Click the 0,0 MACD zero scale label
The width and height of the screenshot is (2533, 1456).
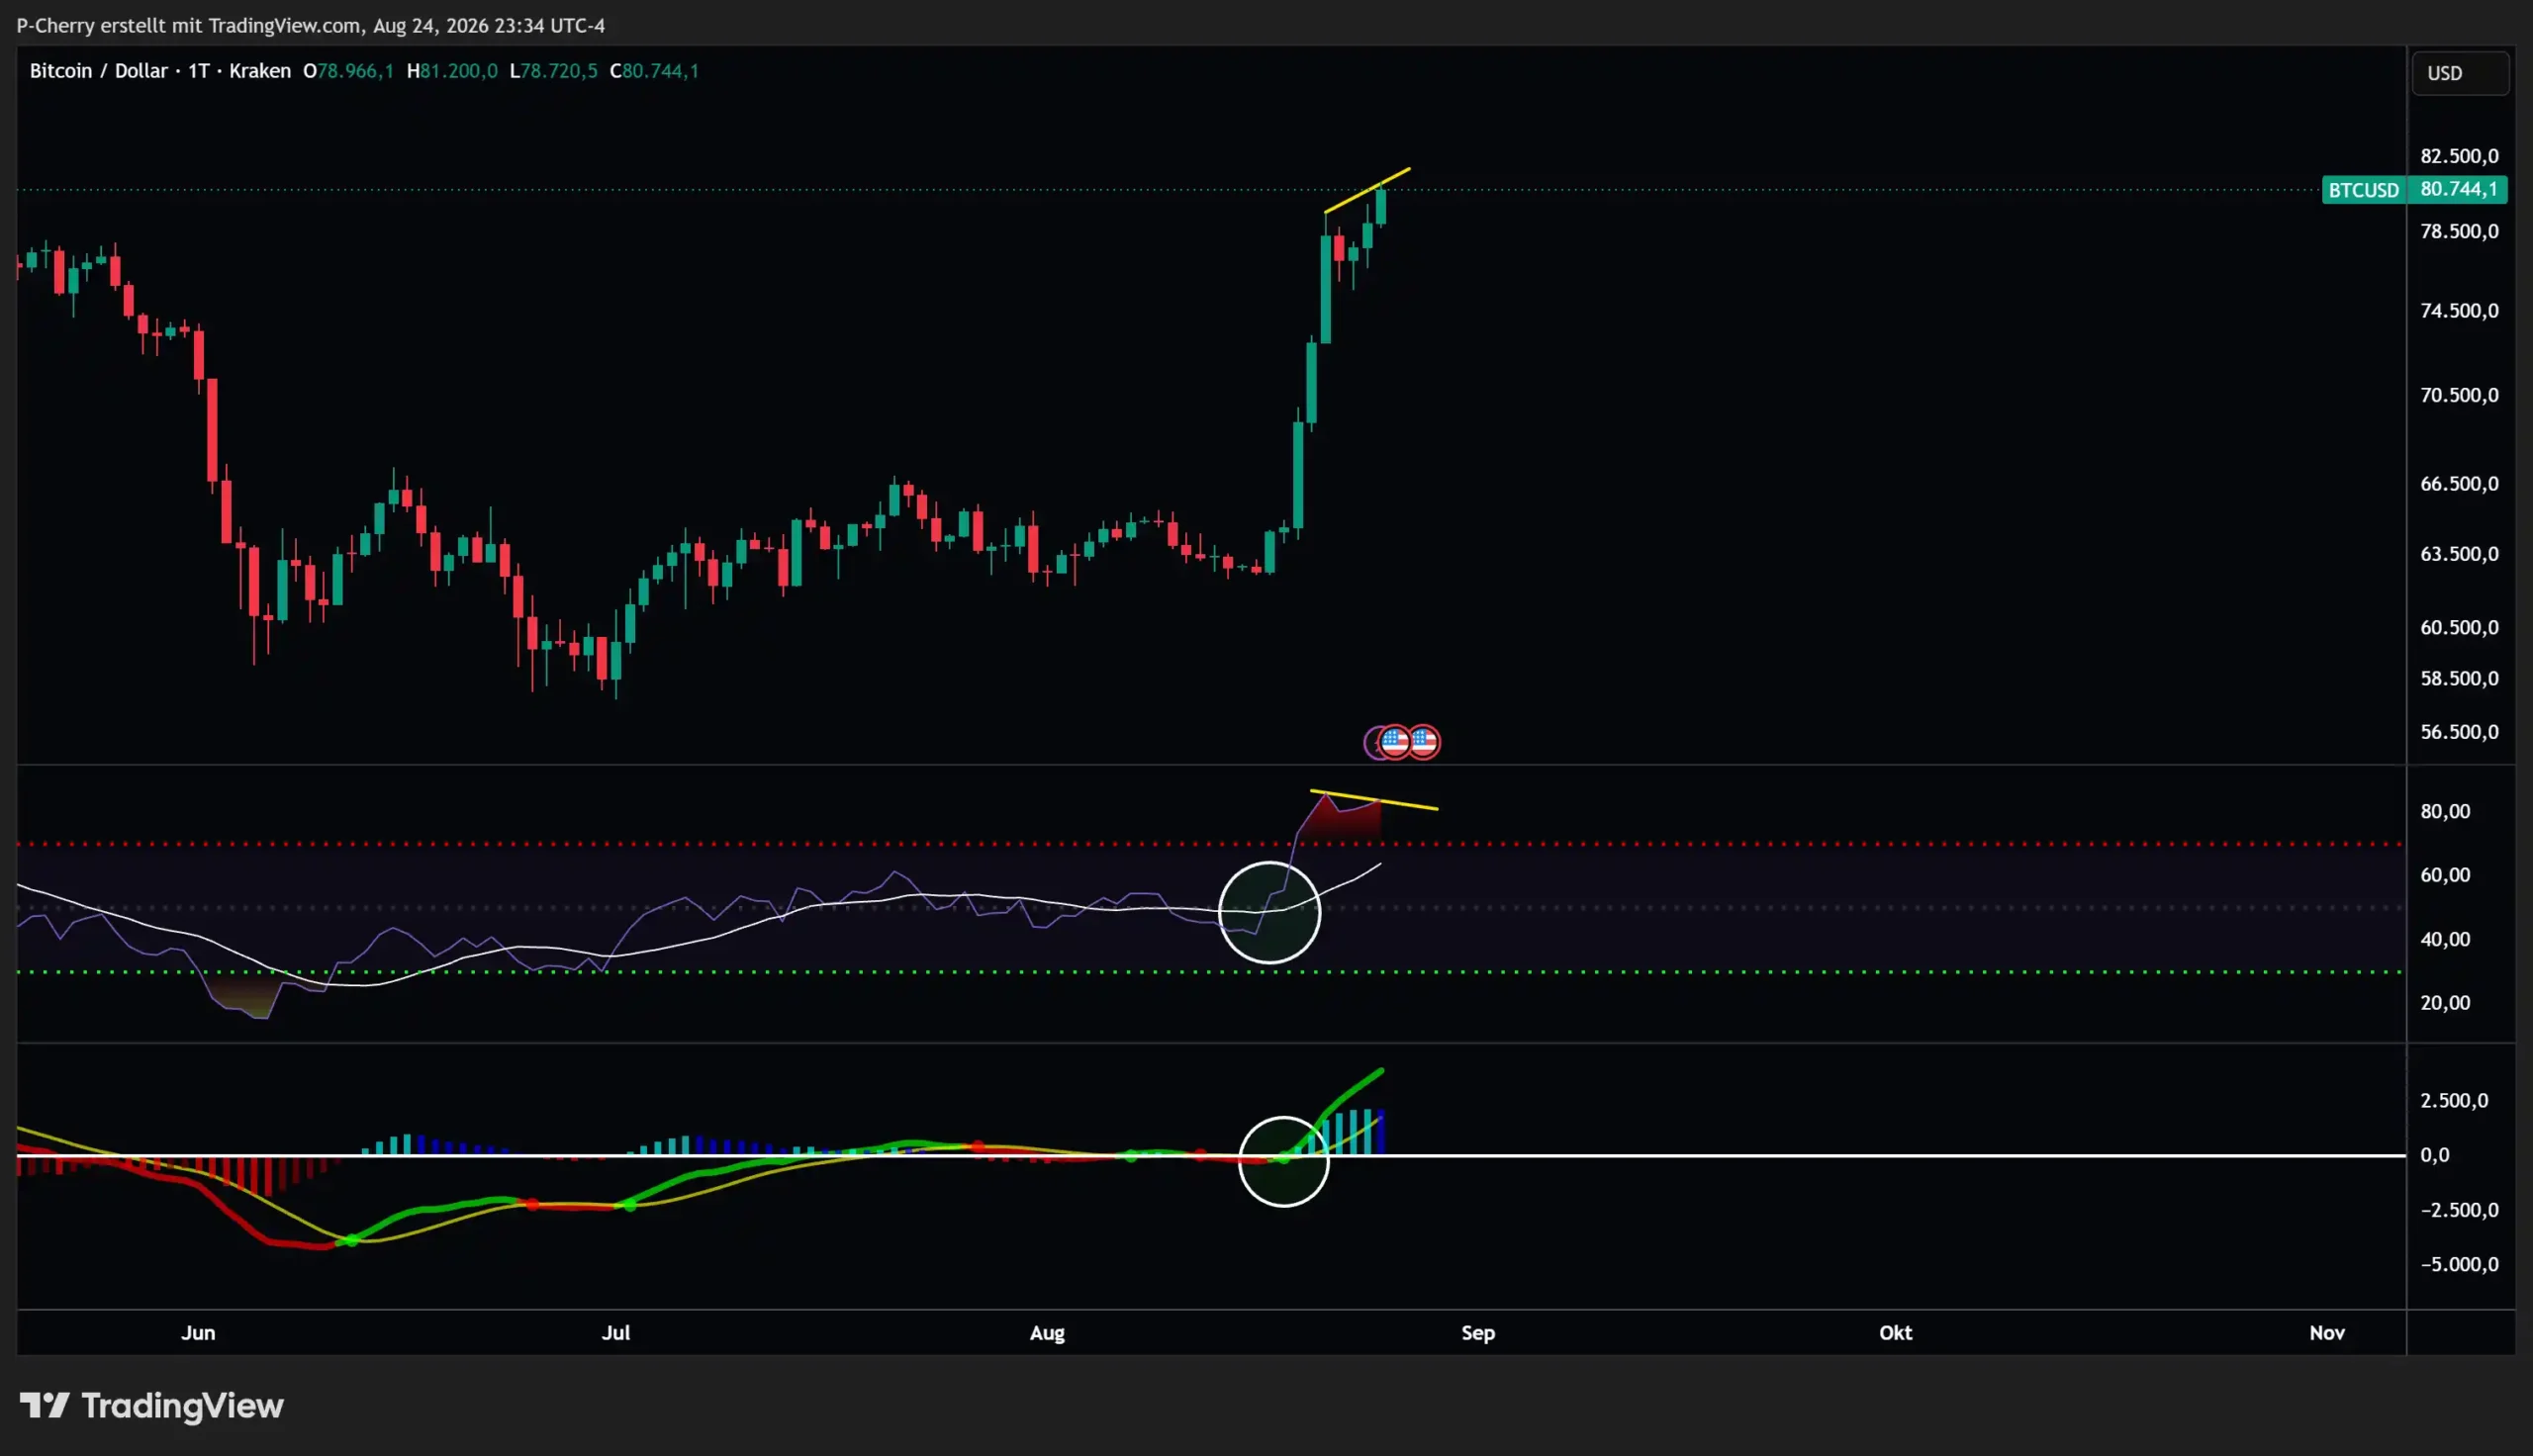tap(2435, 1156)
